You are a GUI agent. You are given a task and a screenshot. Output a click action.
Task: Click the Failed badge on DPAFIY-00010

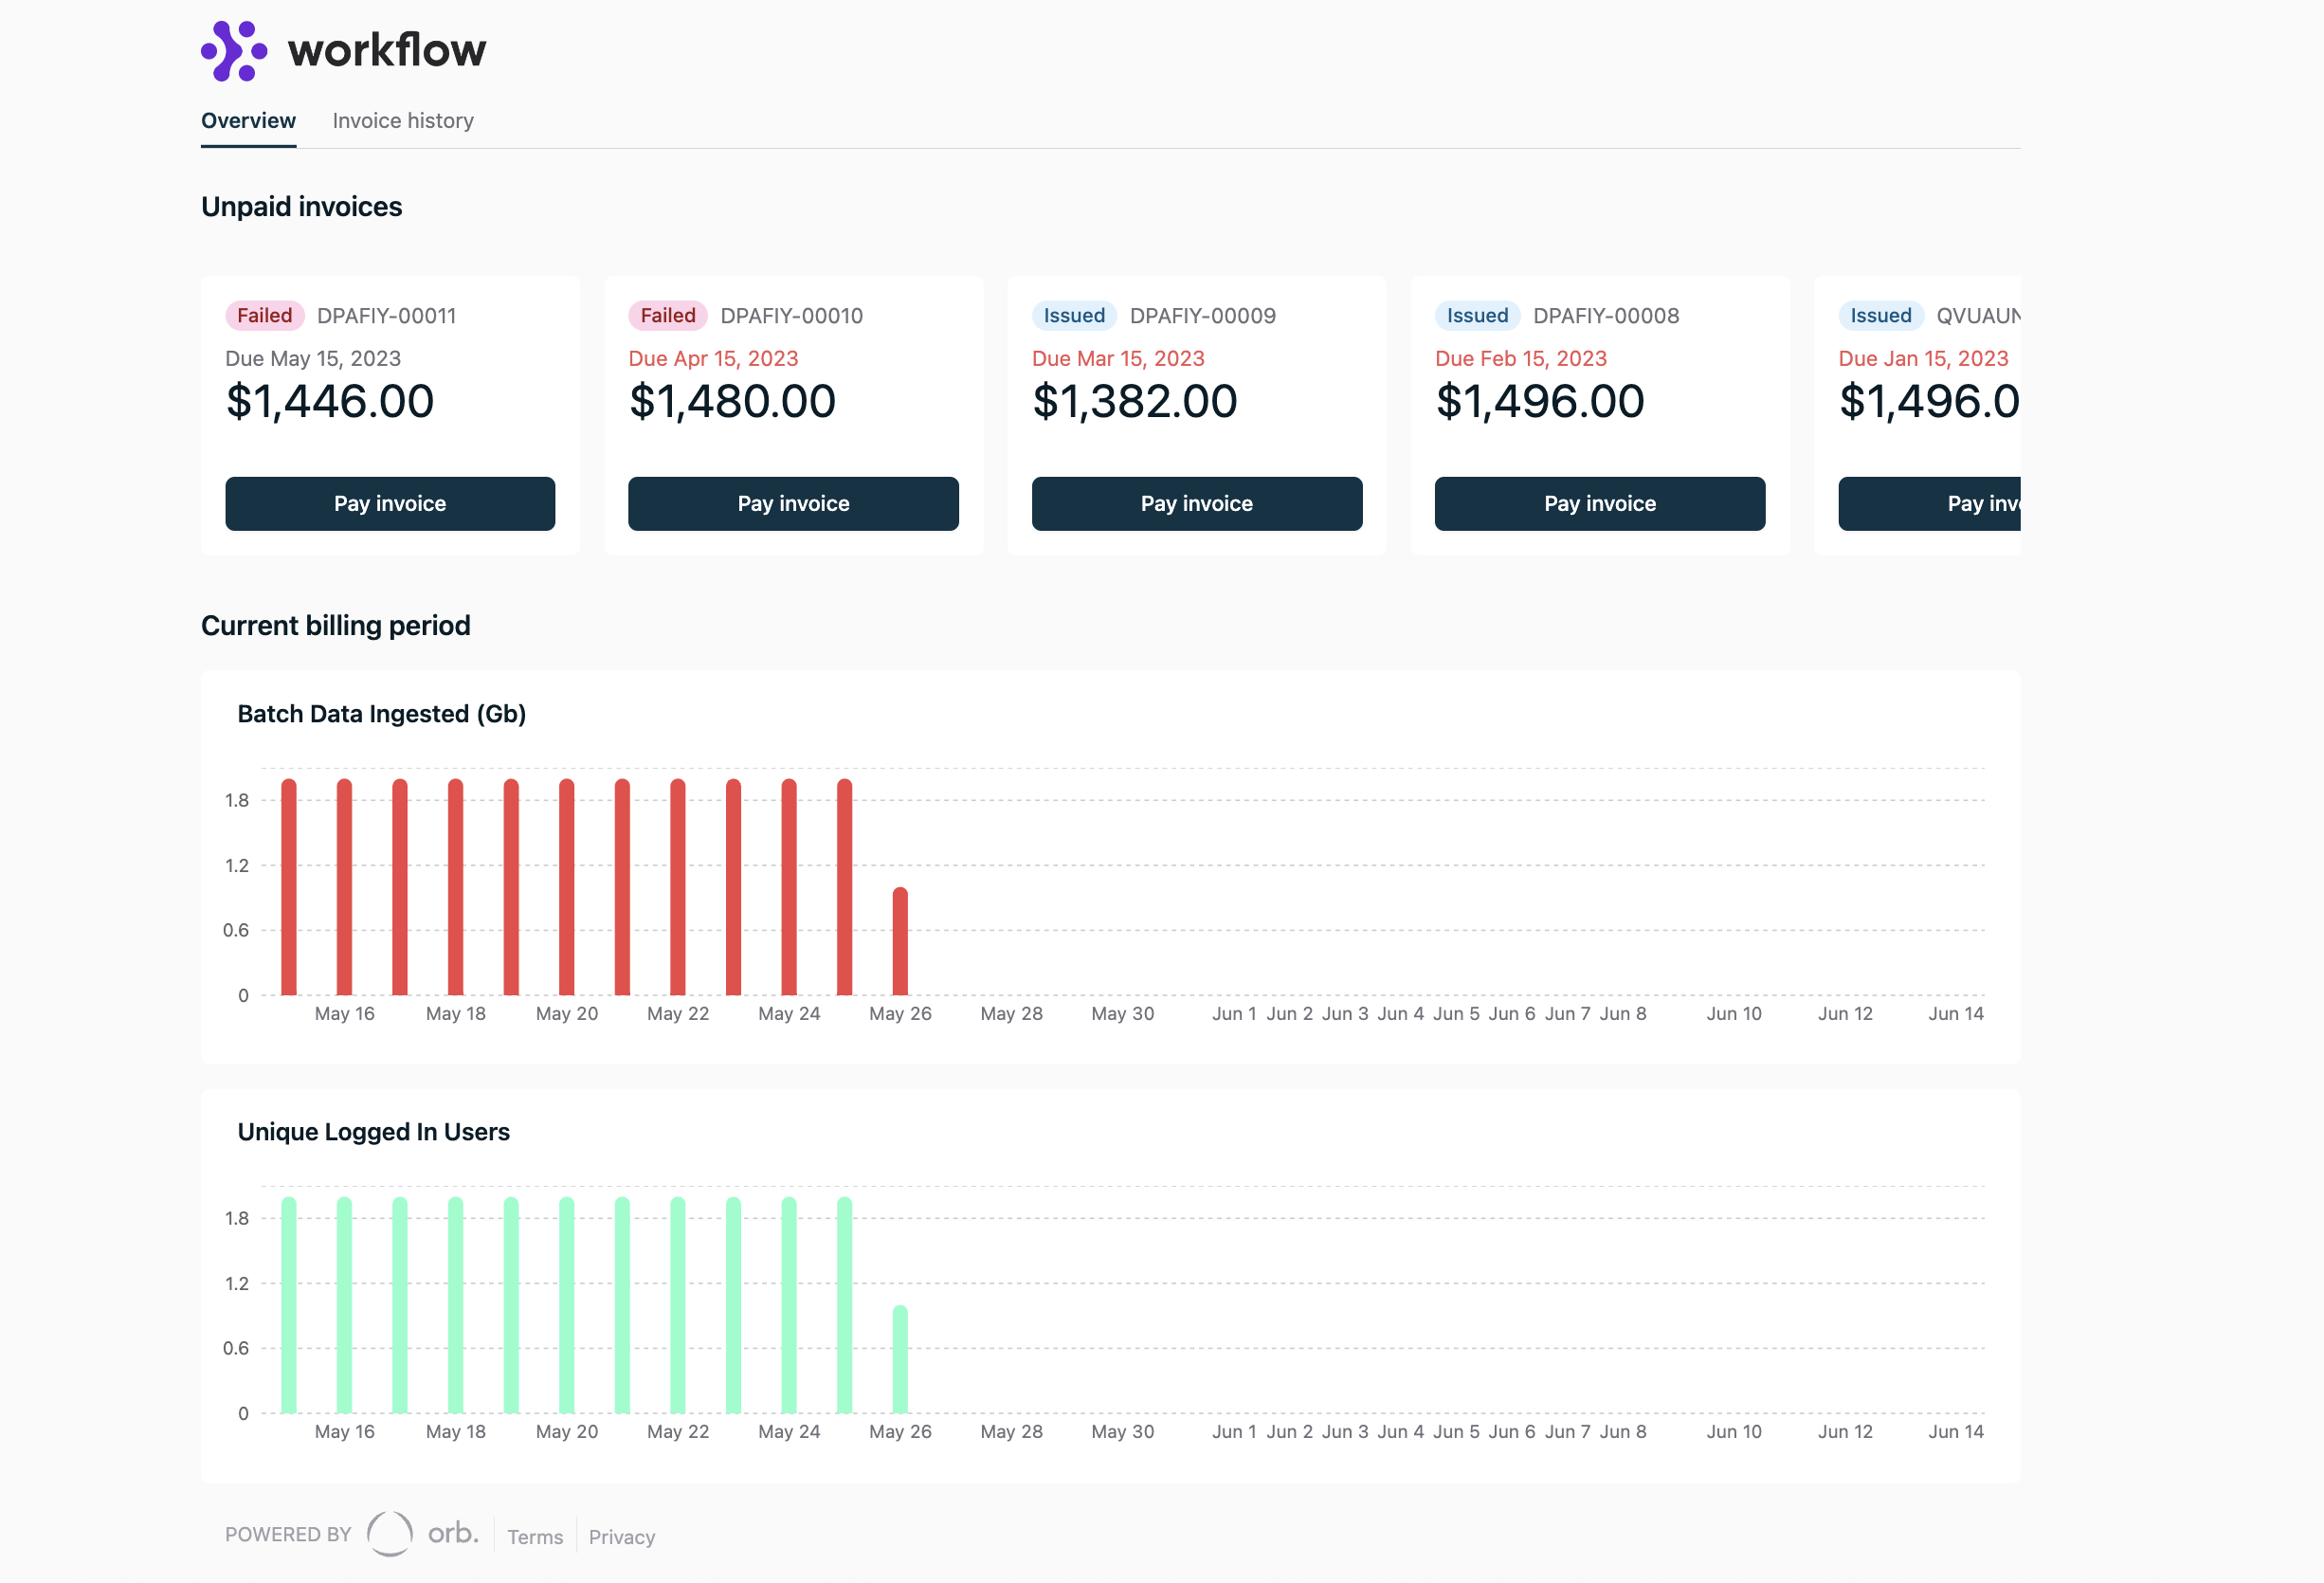coord(668,315)
